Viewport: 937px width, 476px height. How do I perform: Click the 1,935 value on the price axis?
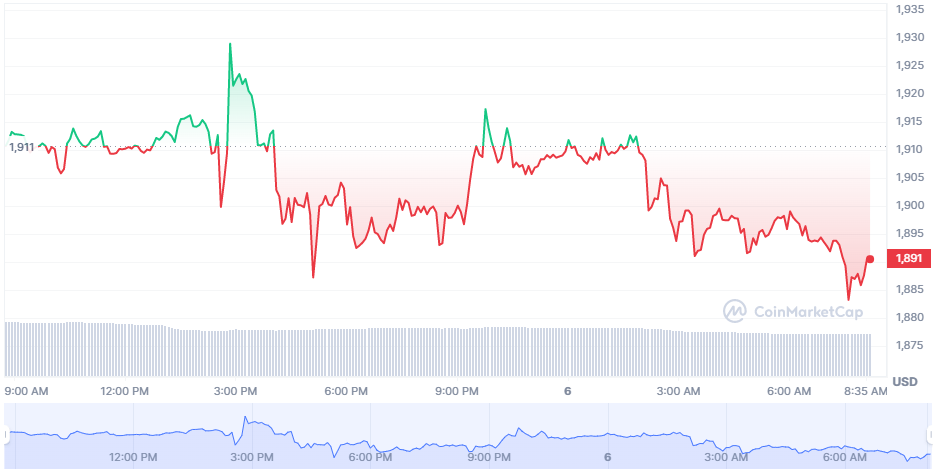tap(910, 9)
